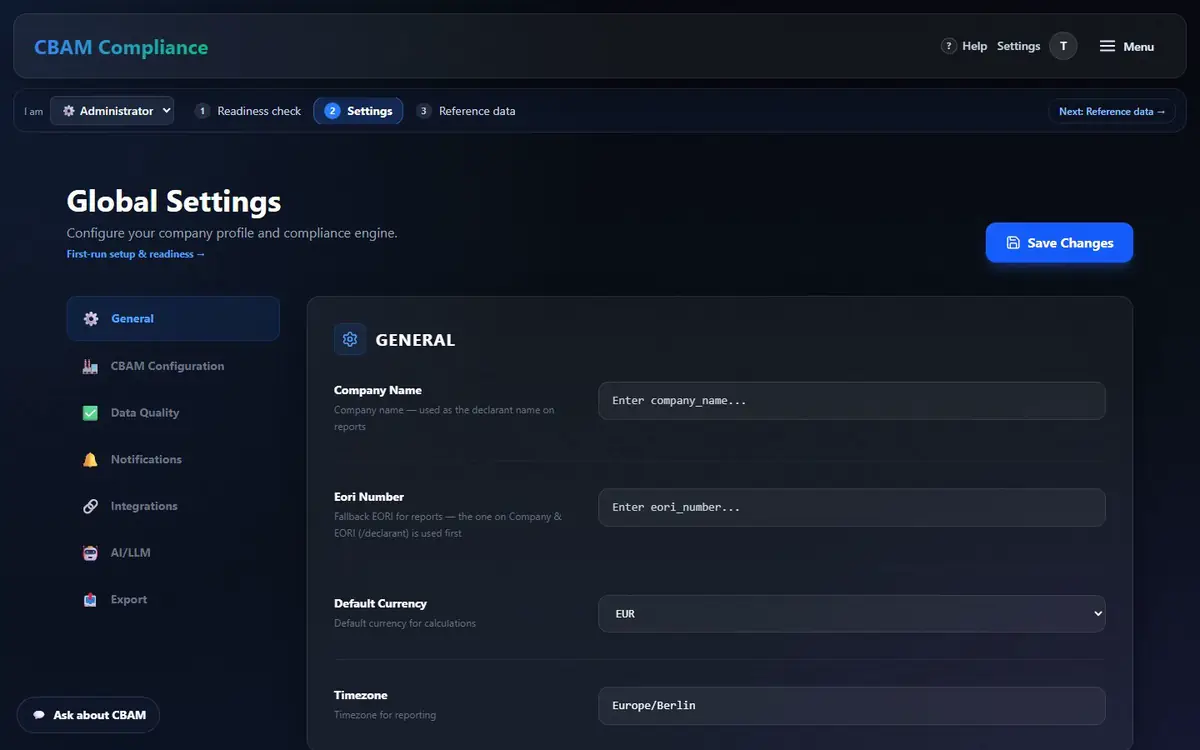
Task: Save changes with the blue button
Action: coord(1059,243)
